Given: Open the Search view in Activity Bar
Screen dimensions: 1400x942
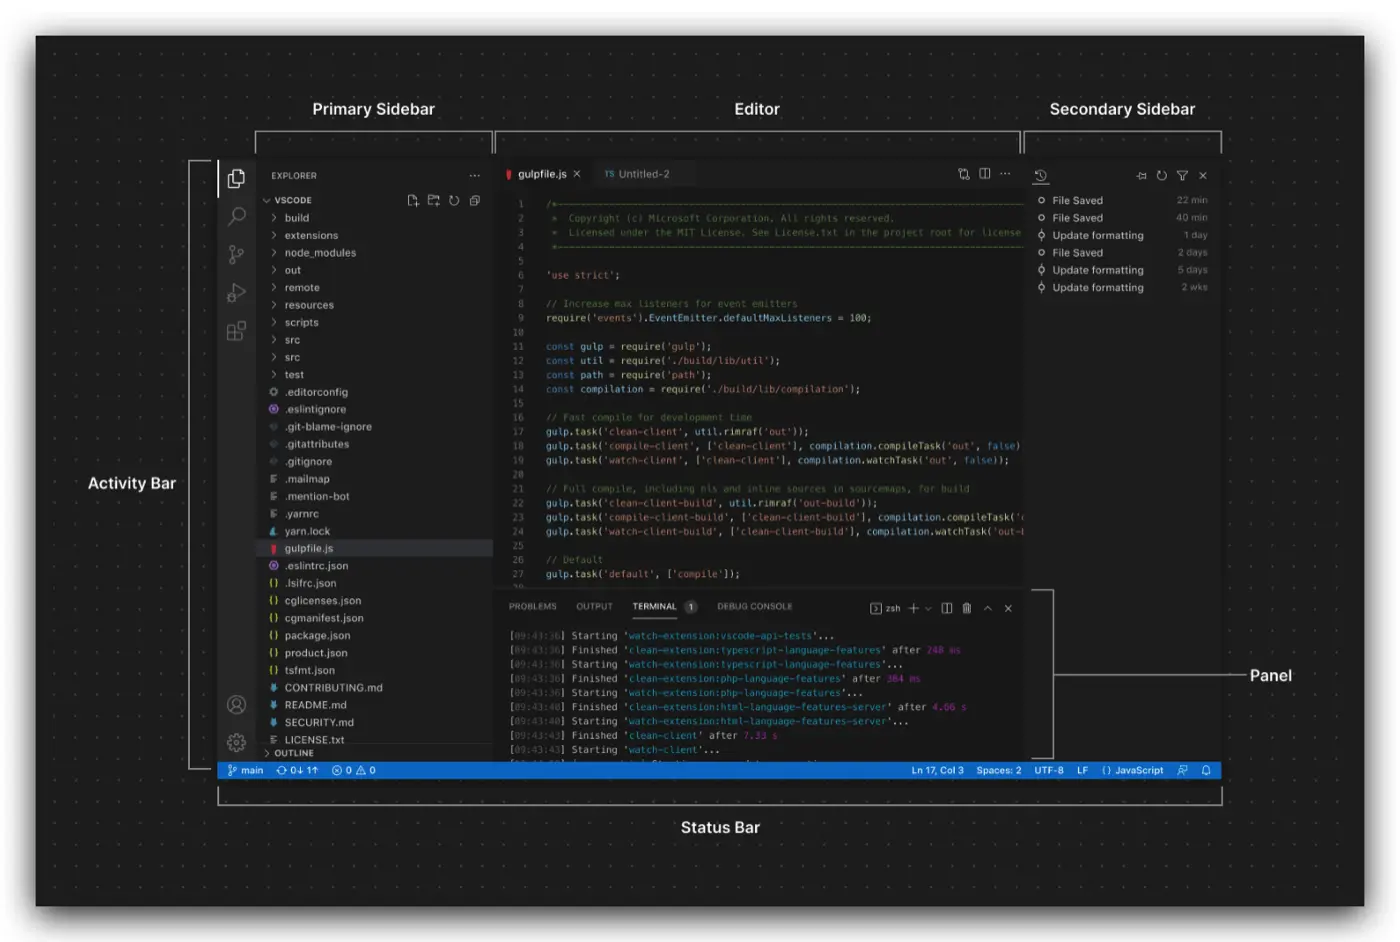Looking at the screenshot, I should [x=237, y=216].
